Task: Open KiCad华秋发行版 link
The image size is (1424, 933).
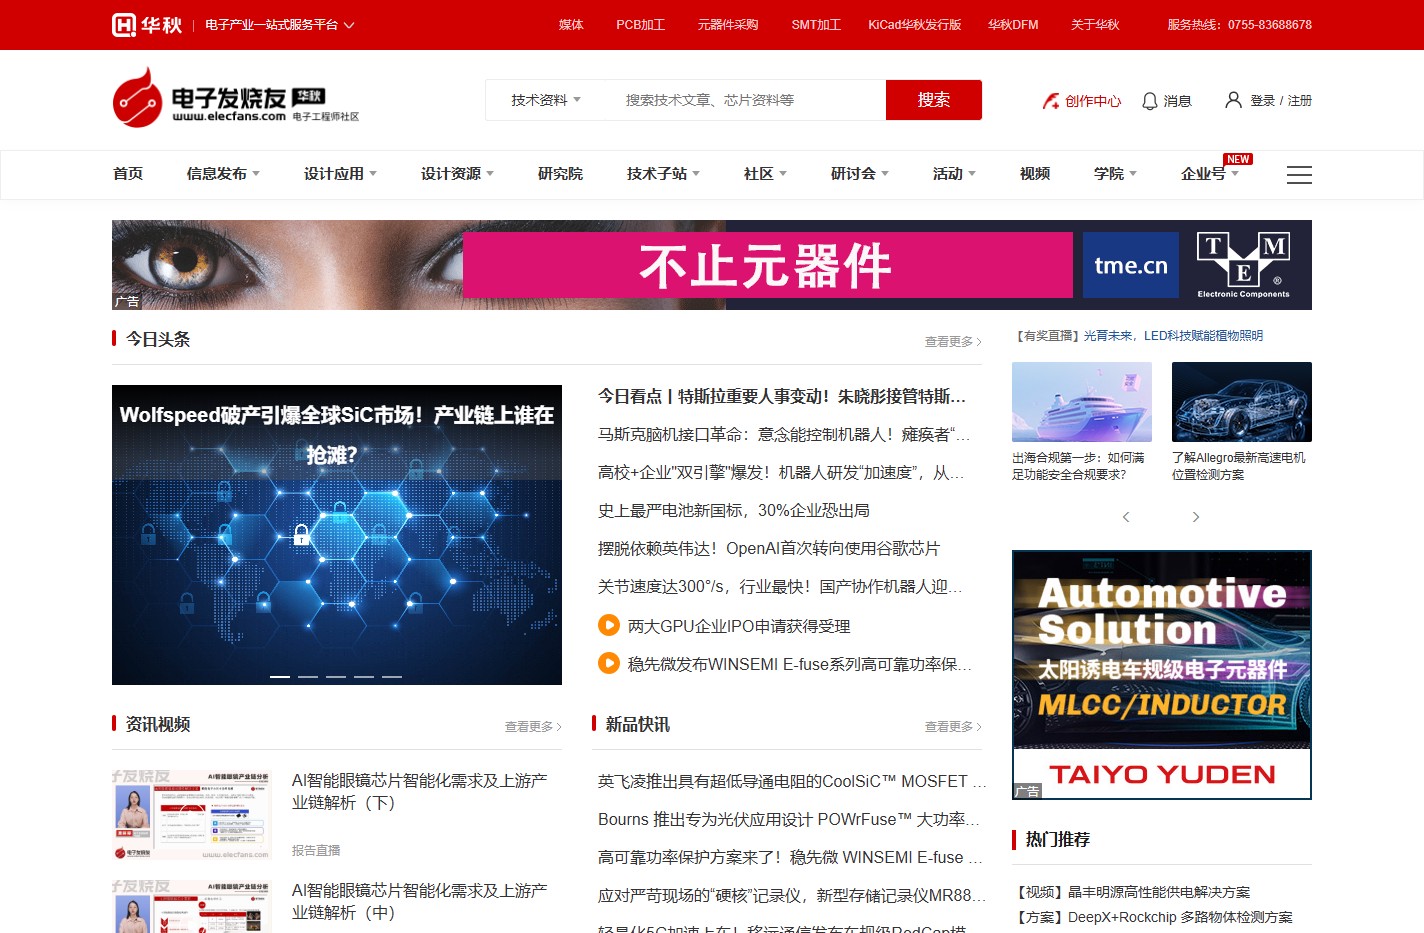Action: coord(914,25)
